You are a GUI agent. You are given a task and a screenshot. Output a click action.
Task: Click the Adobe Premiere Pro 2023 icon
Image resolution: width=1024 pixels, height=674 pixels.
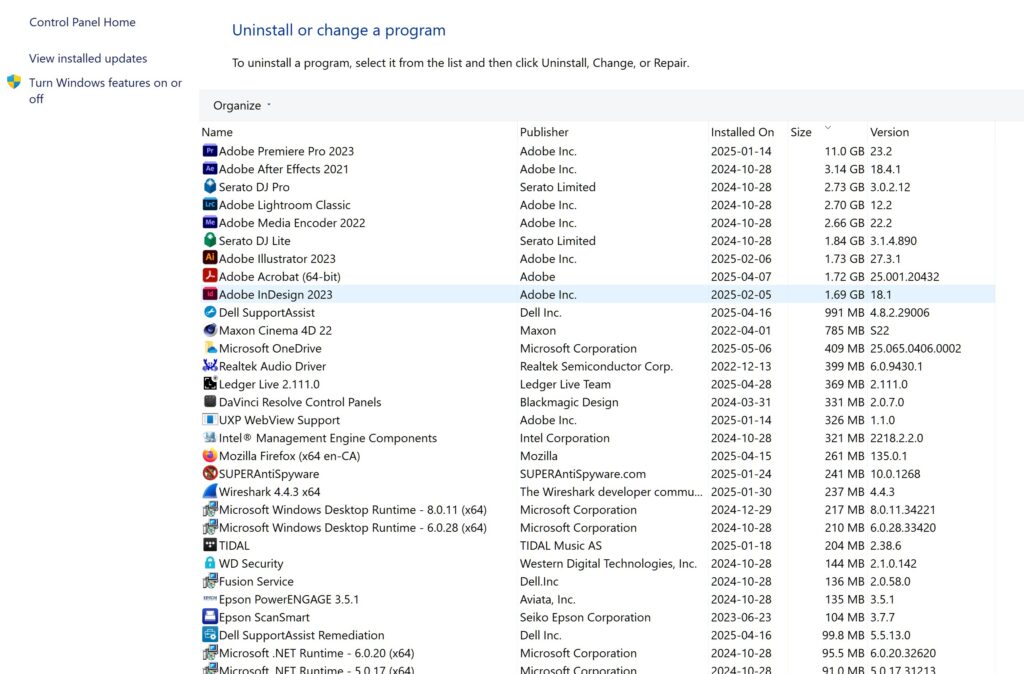click(210, 151)
